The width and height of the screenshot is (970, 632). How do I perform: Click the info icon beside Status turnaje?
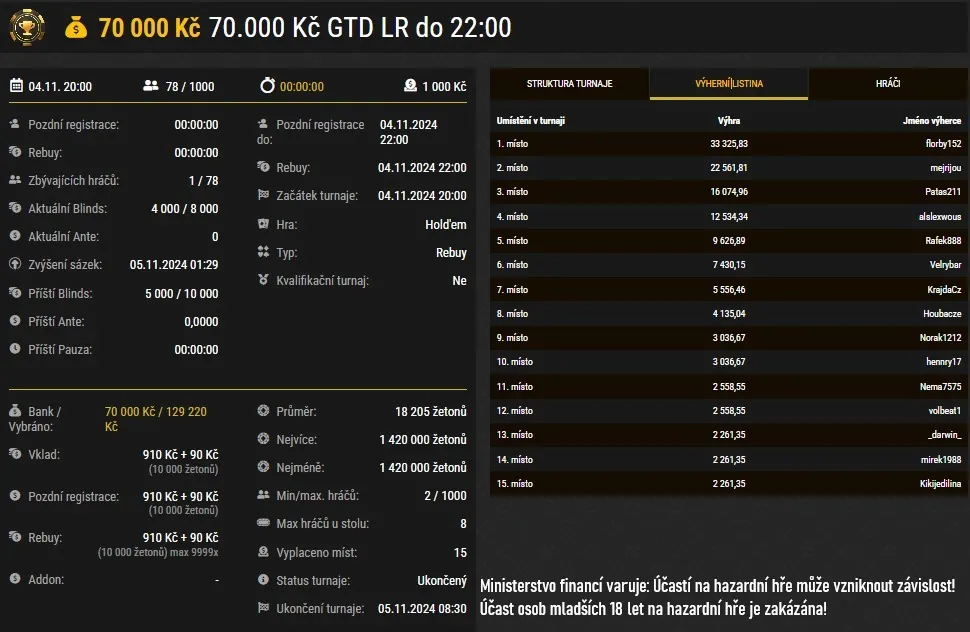point(263,581)
